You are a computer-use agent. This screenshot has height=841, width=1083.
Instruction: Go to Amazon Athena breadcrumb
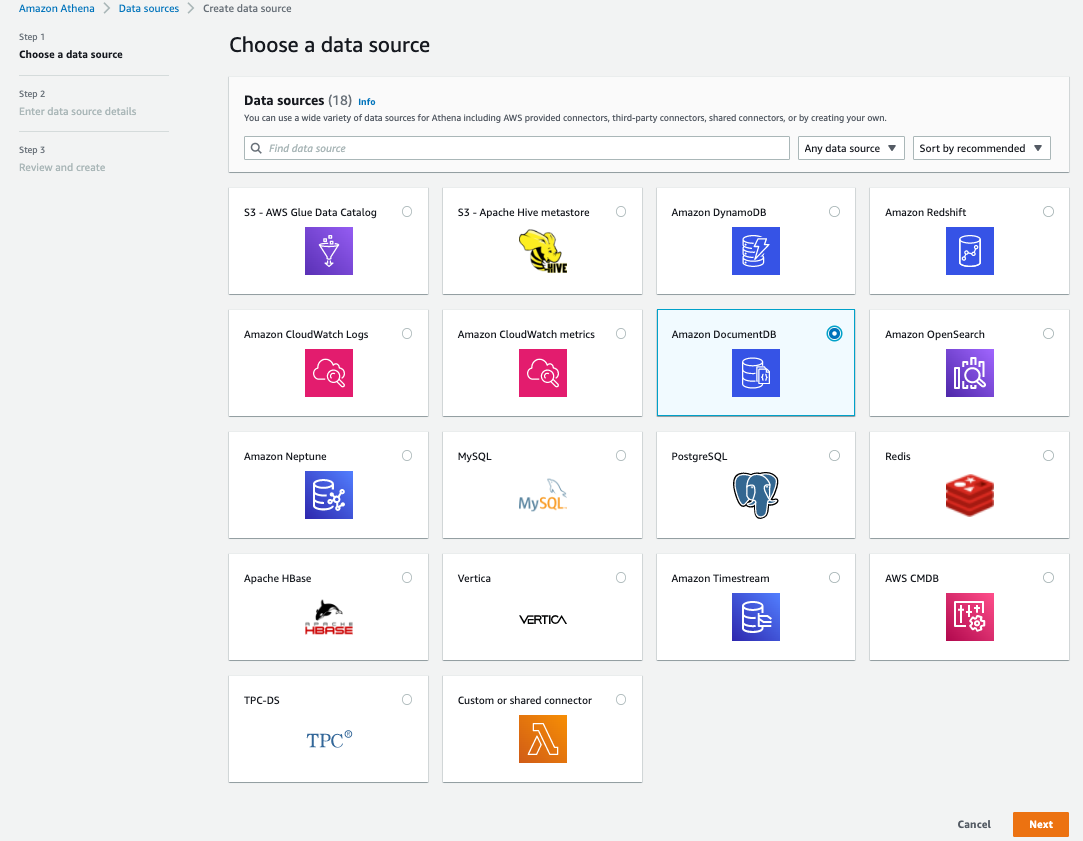pos(57,8)
